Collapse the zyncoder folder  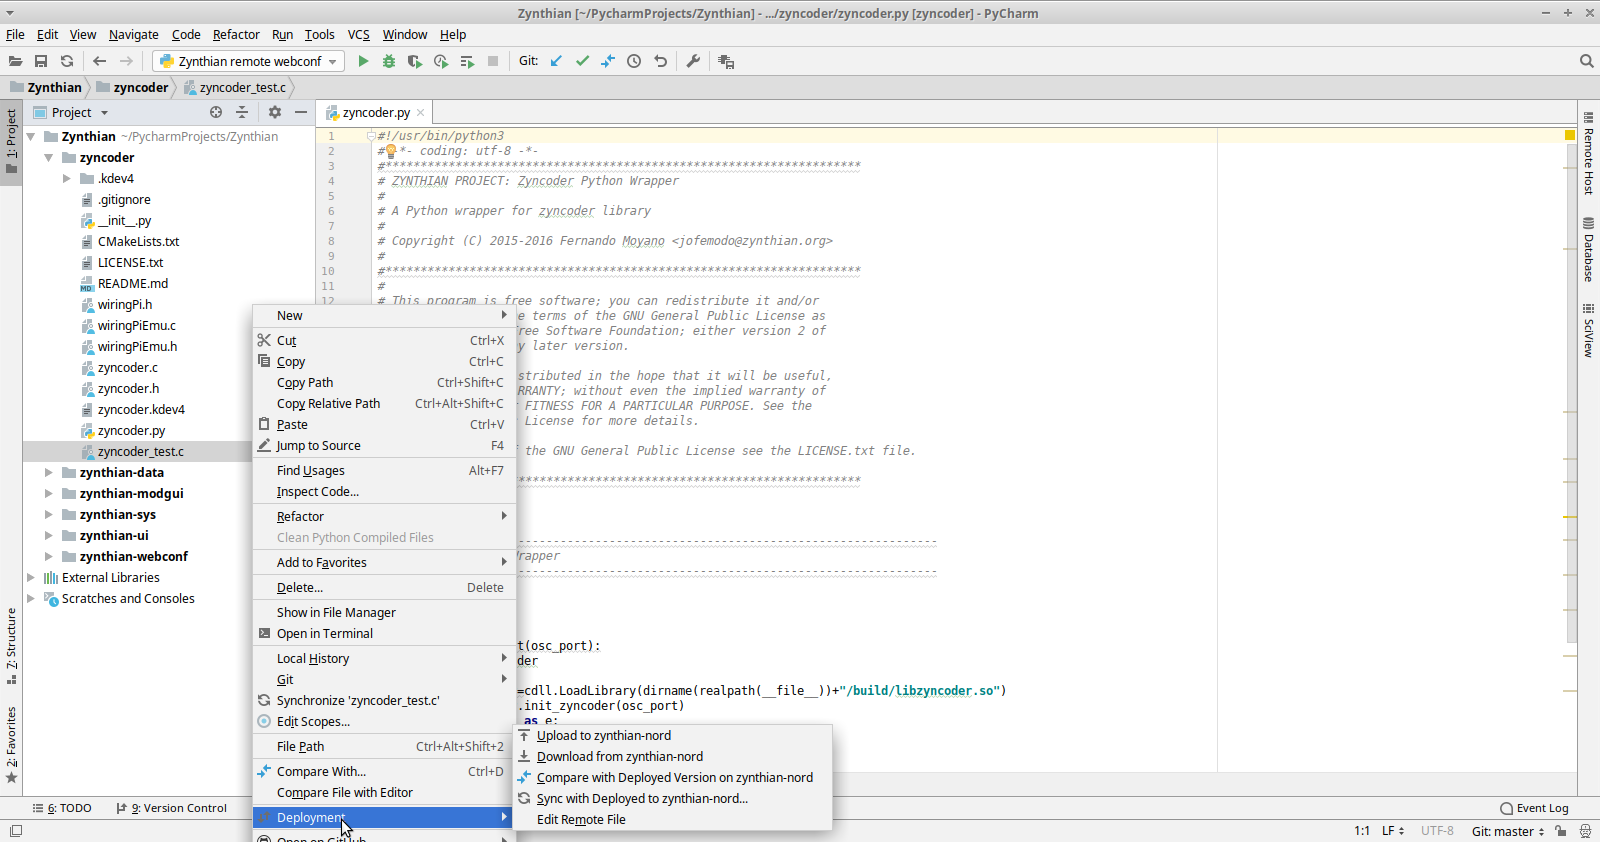(x=48, y=158)
